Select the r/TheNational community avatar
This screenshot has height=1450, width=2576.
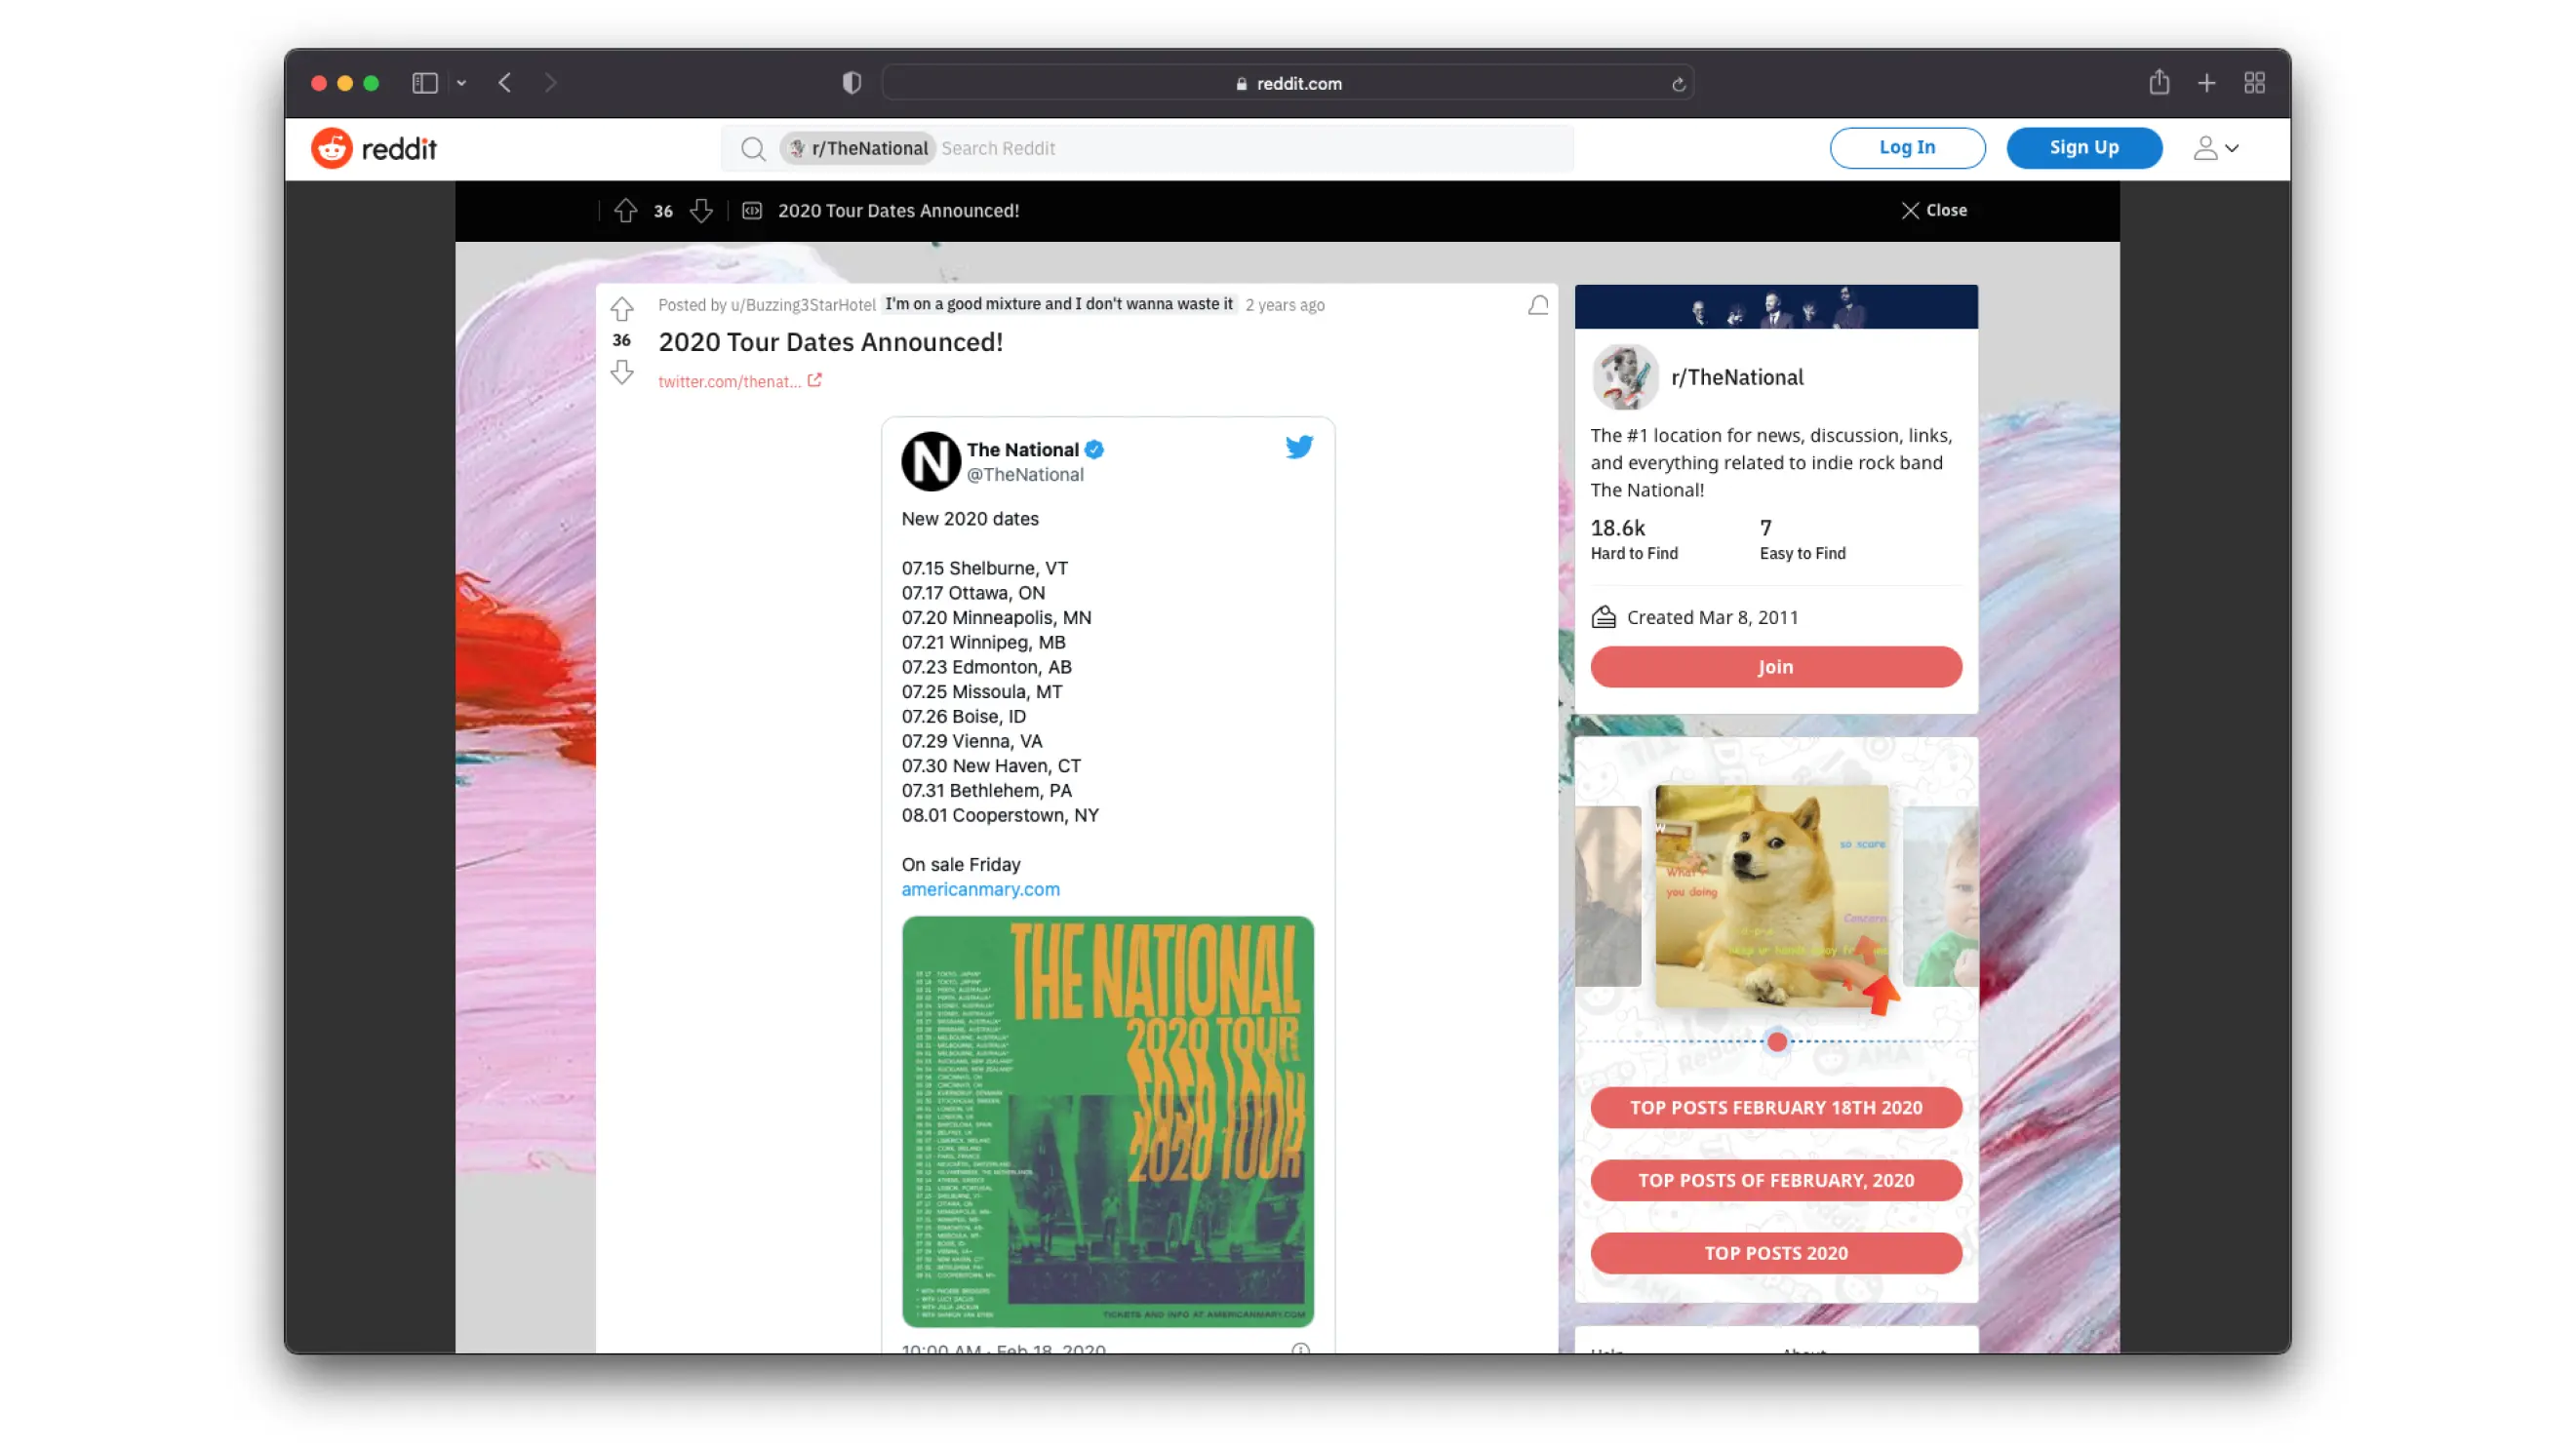tap(1625, 377)
